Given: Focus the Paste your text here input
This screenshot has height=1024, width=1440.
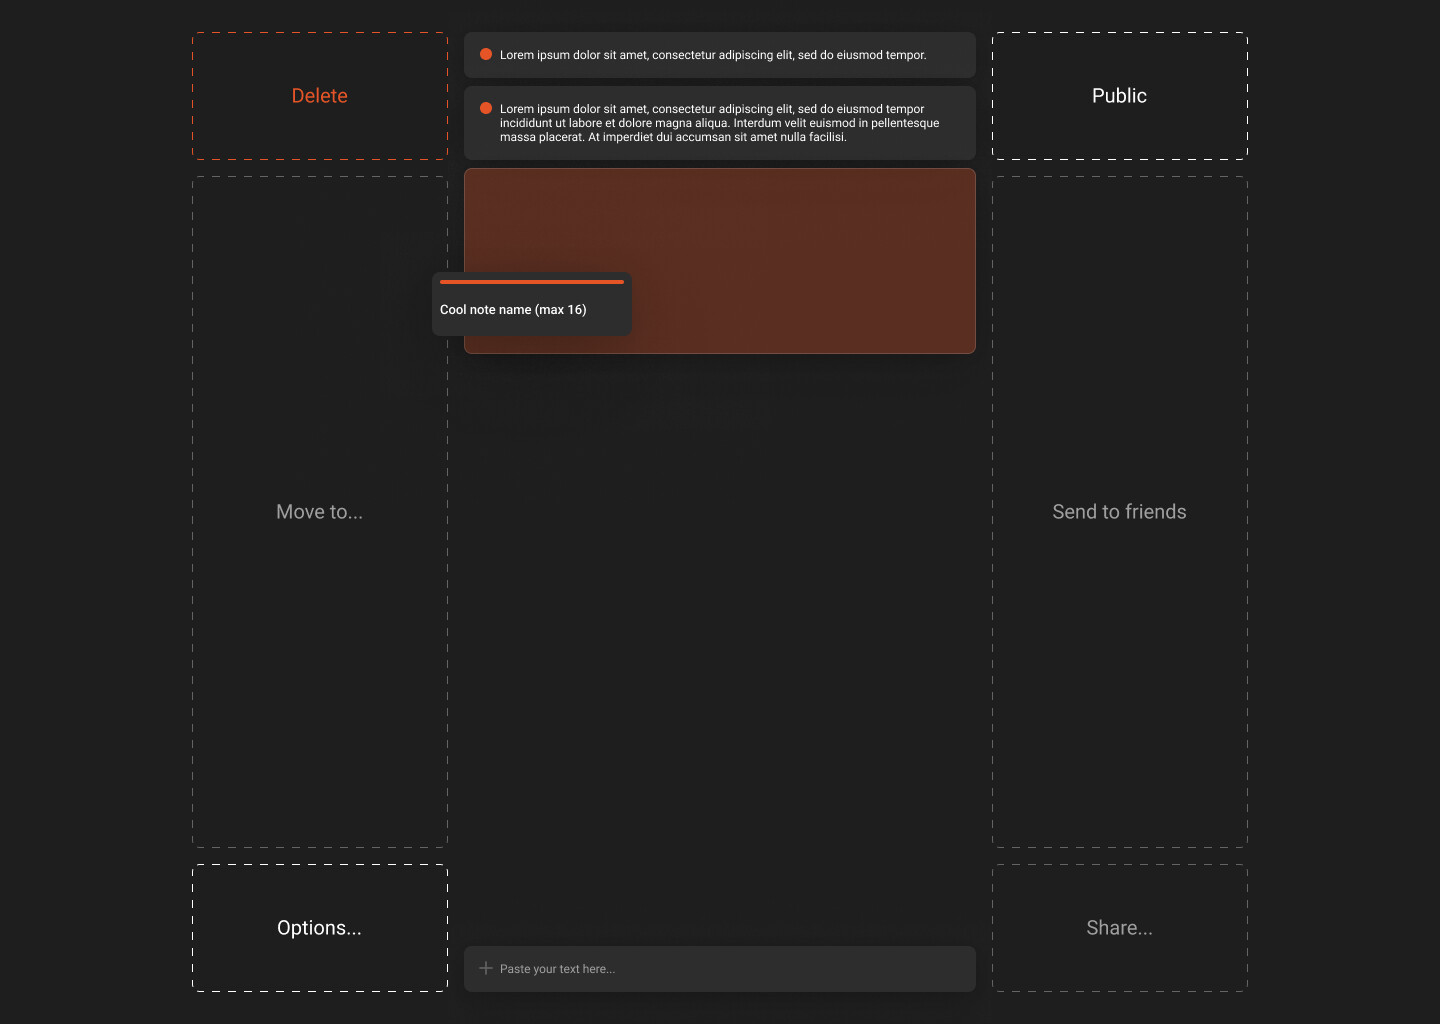Looking at the screenshot, I should (x=720, y=969).
